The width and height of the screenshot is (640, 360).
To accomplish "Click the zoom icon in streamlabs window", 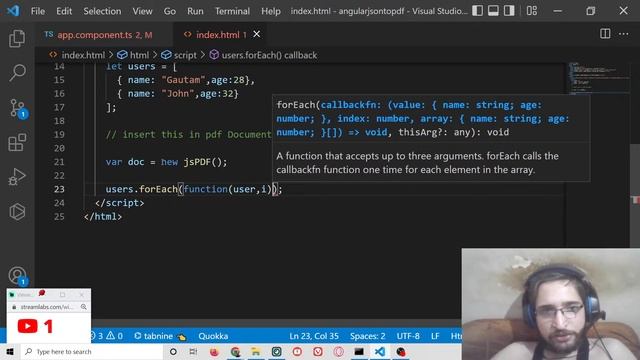I will coord(84,307).
